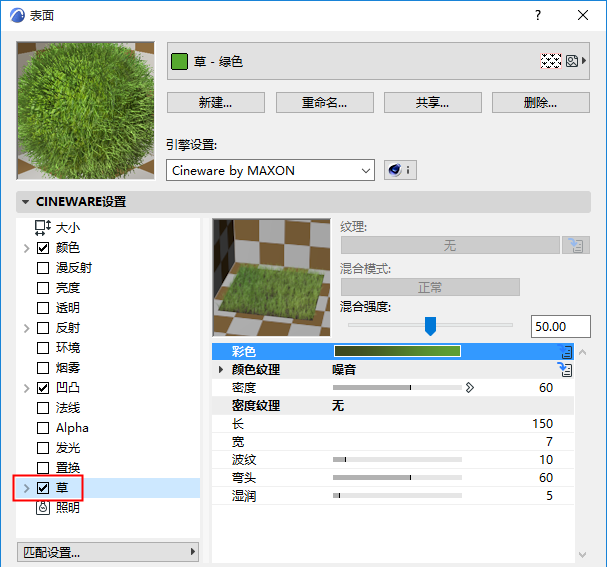Click the help question mark button
Viewport: 607px width, 567px height.
pyautogui.click(x=538, y=15)
